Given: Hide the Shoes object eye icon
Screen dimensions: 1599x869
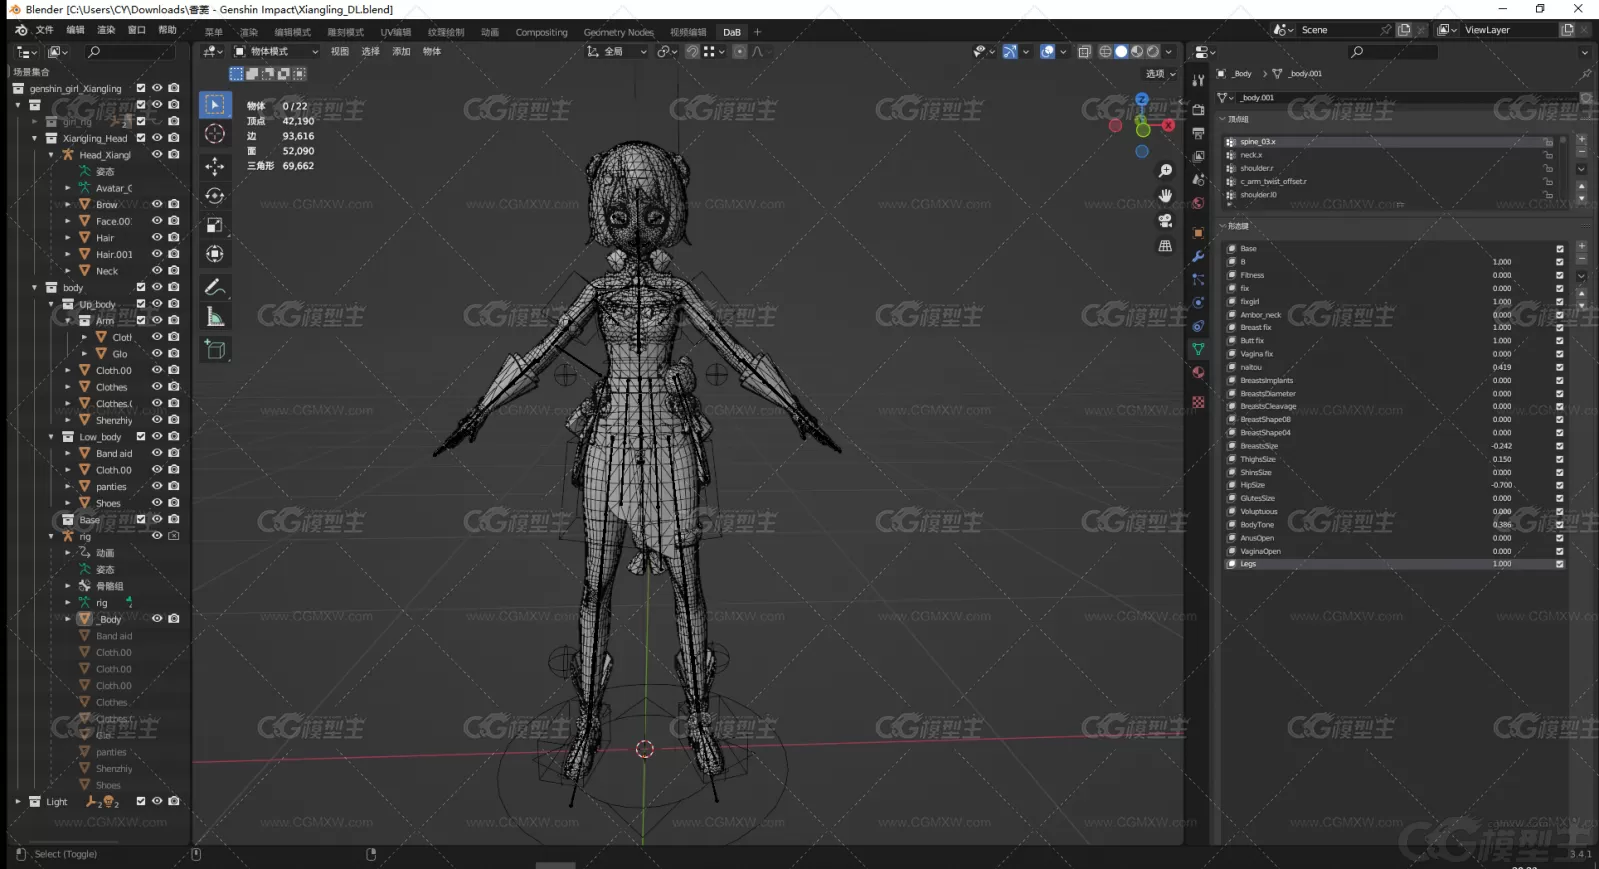Looking at the screenshot, I should (157, 503).
